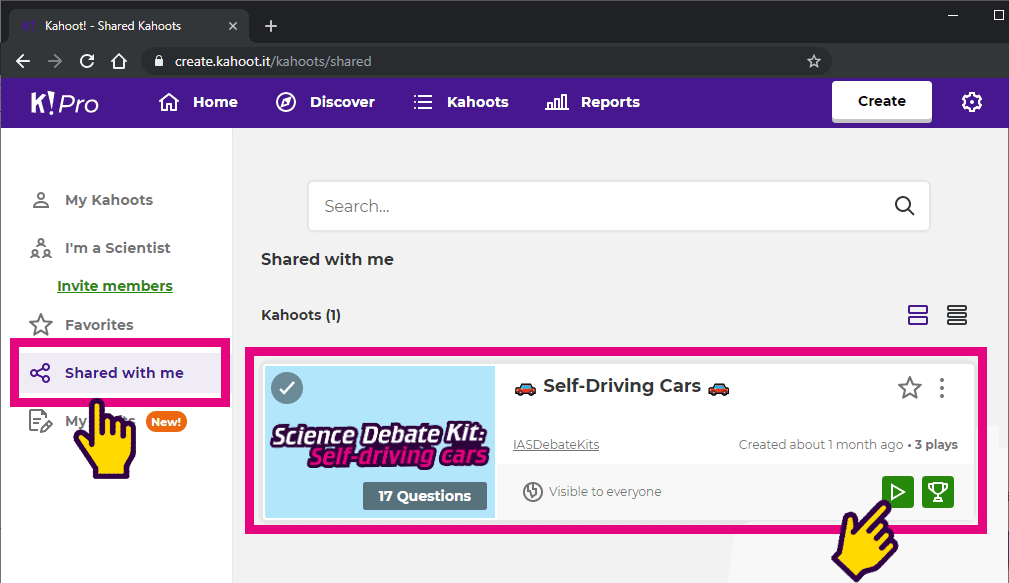Bookmark this page with the star

click(x=814, y=61)
